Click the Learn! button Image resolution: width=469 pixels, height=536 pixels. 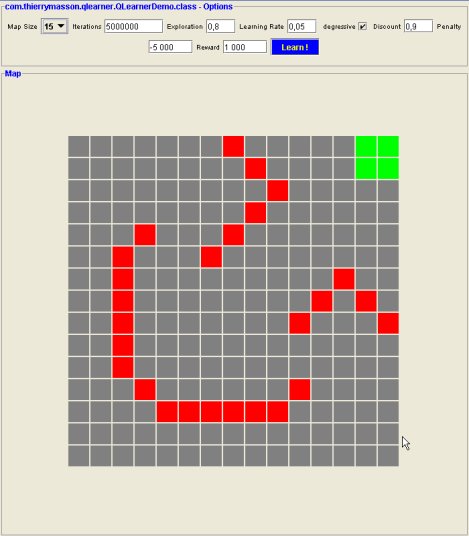pos(295,47)
